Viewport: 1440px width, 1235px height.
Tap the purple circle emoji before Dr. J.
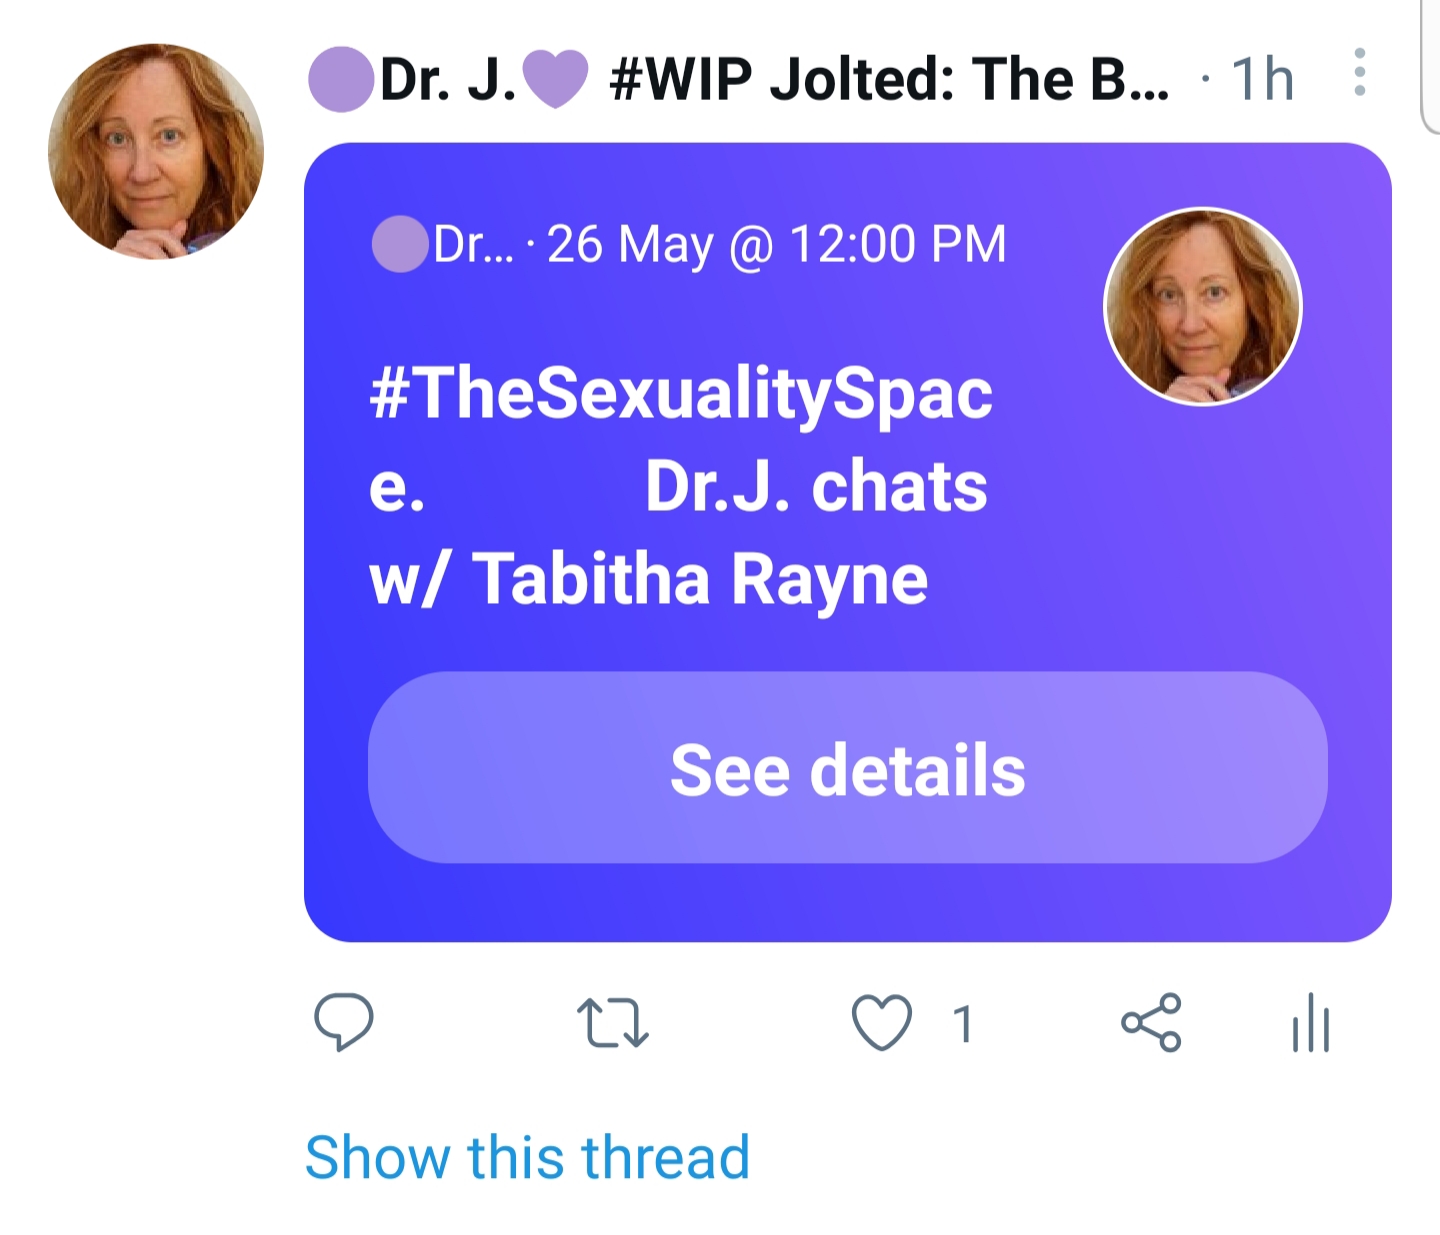tap(341, 79)
